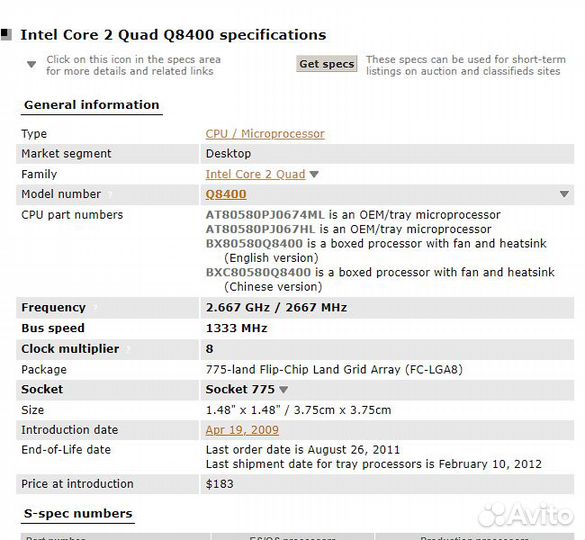The width and height of the screenshot is (585, 540).
Task: Open the Q8400 model number link
Action: (226, 194)
